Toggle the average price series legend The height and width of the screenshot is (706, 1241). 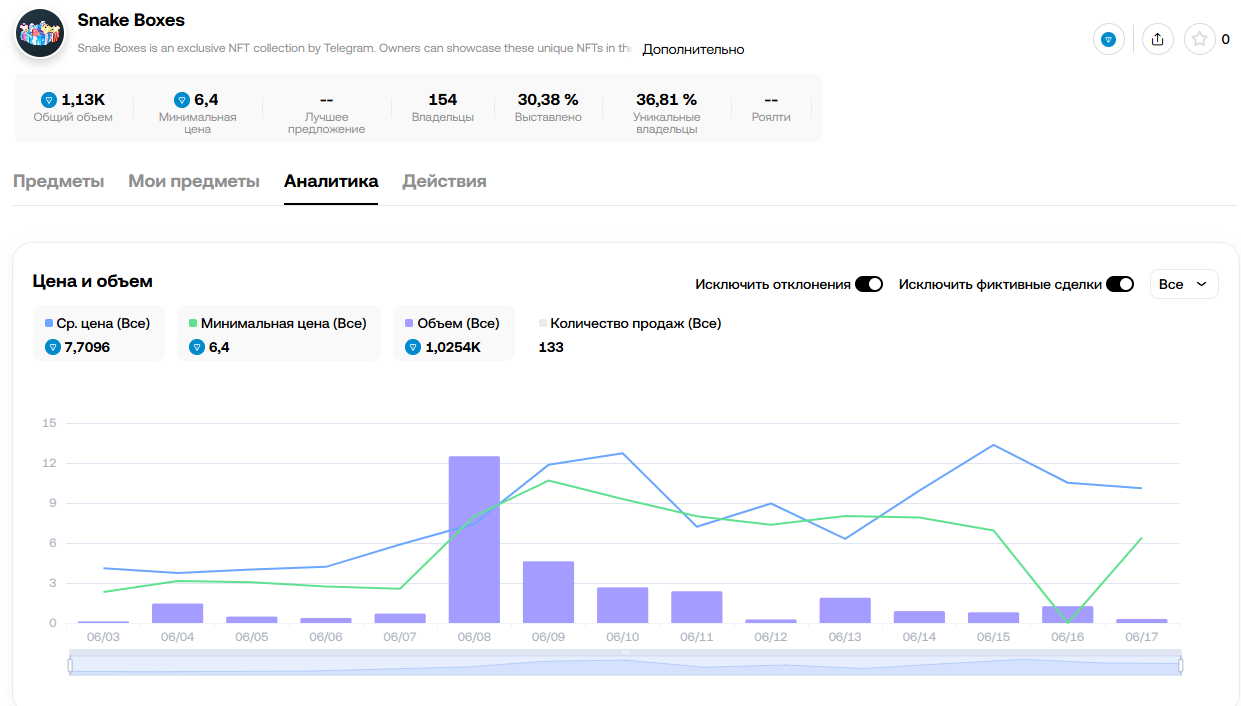point(98,323)
